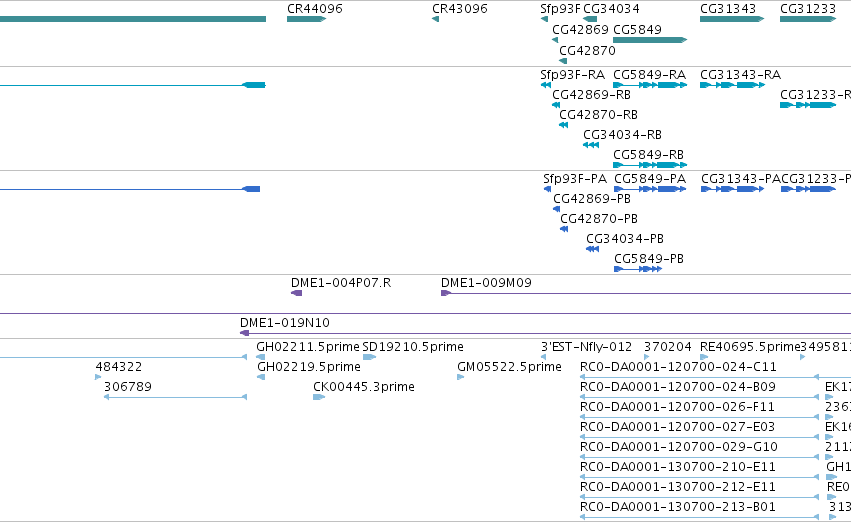This screenshot has height=522, width=851.
Task: Open RC0-DA0001-130700-212-E11 EST label
Action: click(677, 487)
